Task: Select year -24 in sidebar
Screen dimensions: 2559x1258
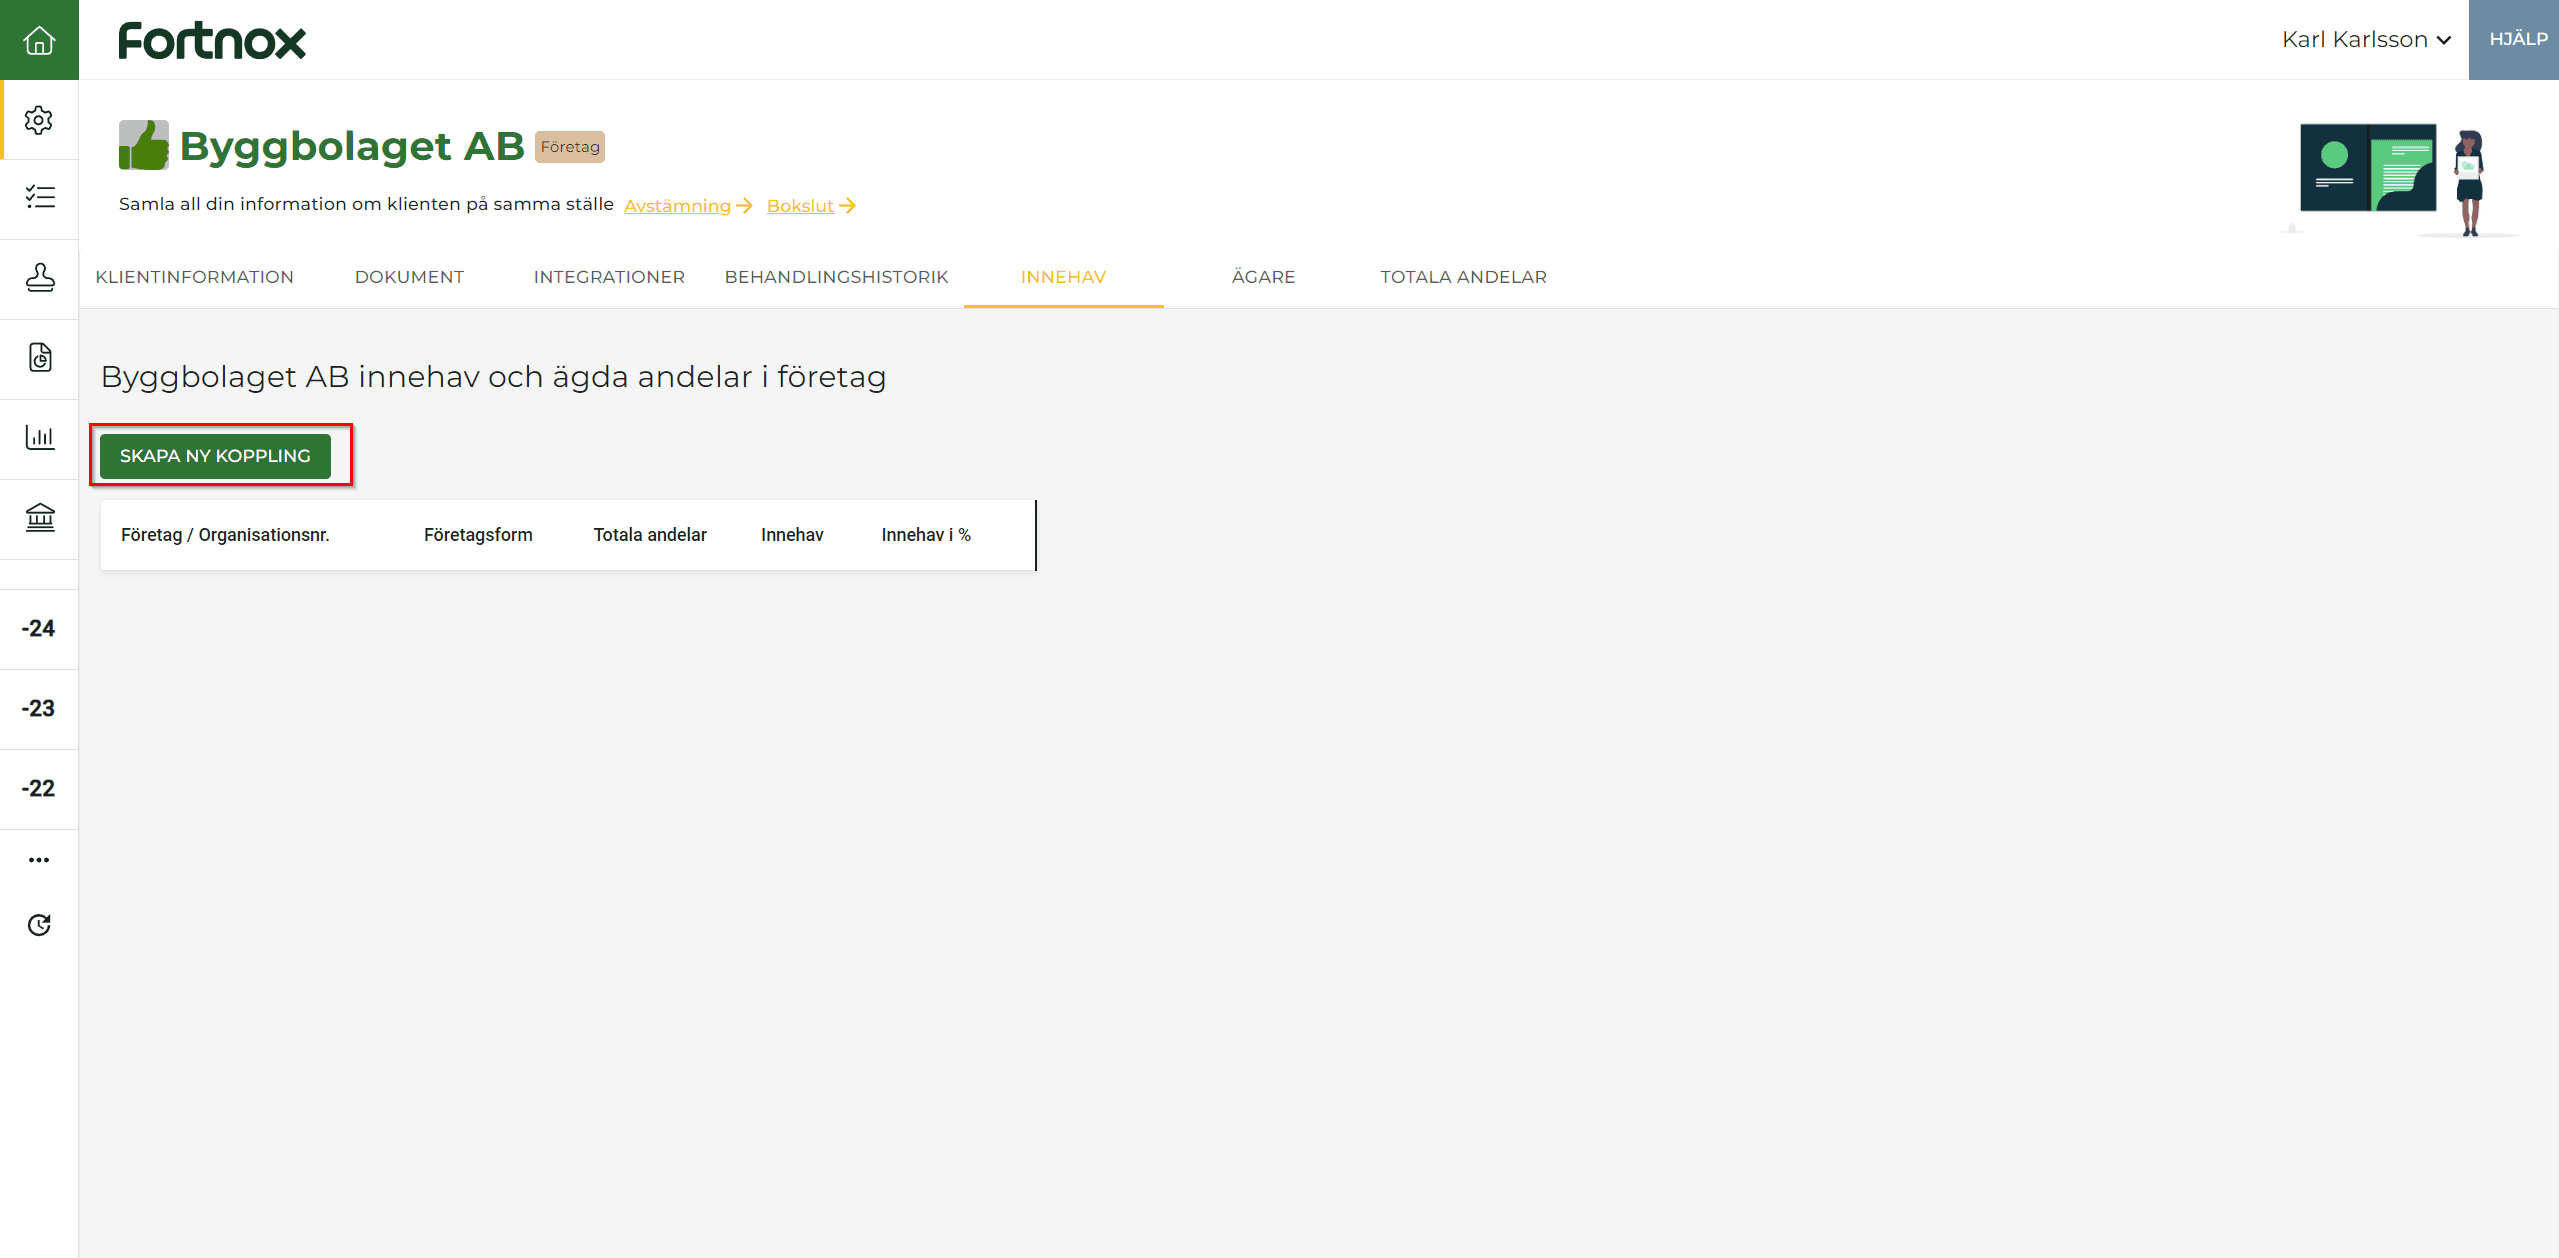Action: click(39, 629)
